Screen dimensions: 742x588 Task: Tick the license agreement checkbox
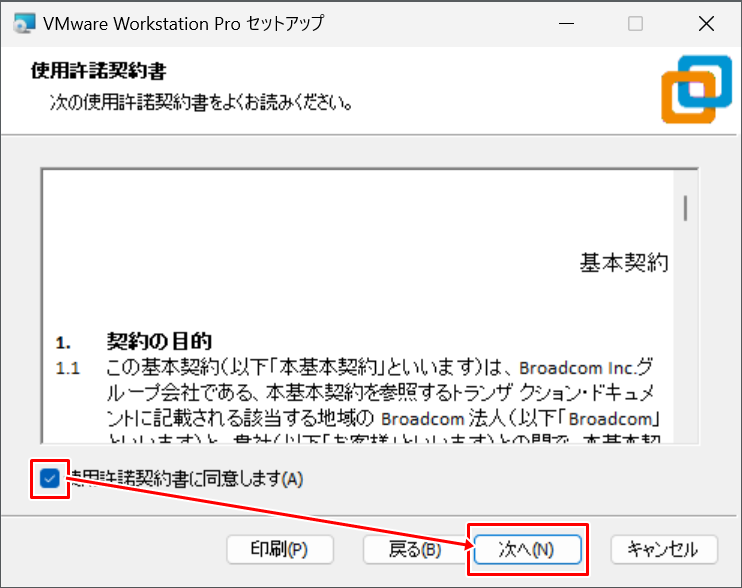pyautogui.click(x=50, y=478)
